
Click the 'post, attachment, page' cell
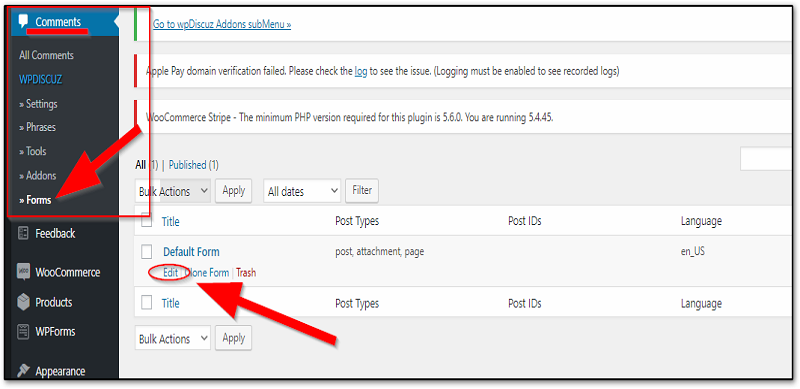pos(380,251)
